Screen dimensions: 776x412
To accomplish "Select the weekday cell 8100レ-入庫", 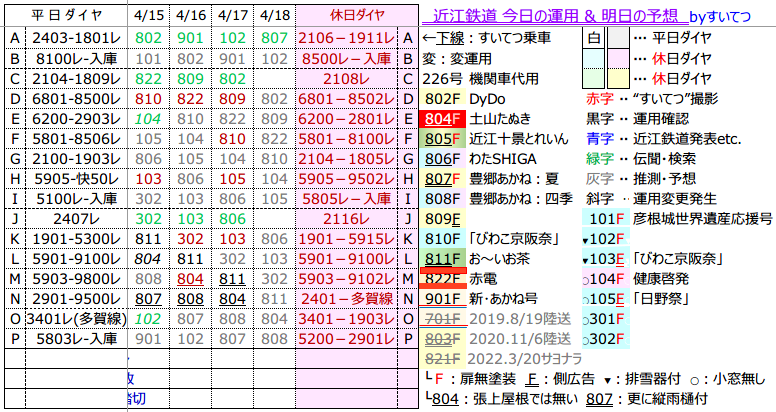I will (x=76, y=58).
